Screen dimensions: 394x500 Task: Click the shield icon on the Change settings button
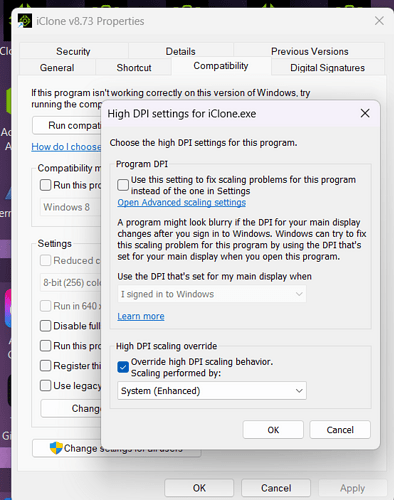pyautogui.click(x=56, y=448)
